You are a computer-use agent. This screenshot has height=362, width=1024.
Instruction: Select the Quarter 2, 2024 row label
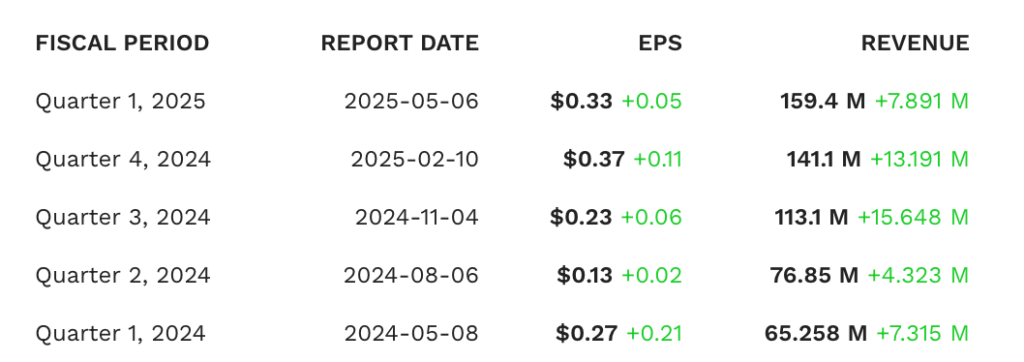123,275
